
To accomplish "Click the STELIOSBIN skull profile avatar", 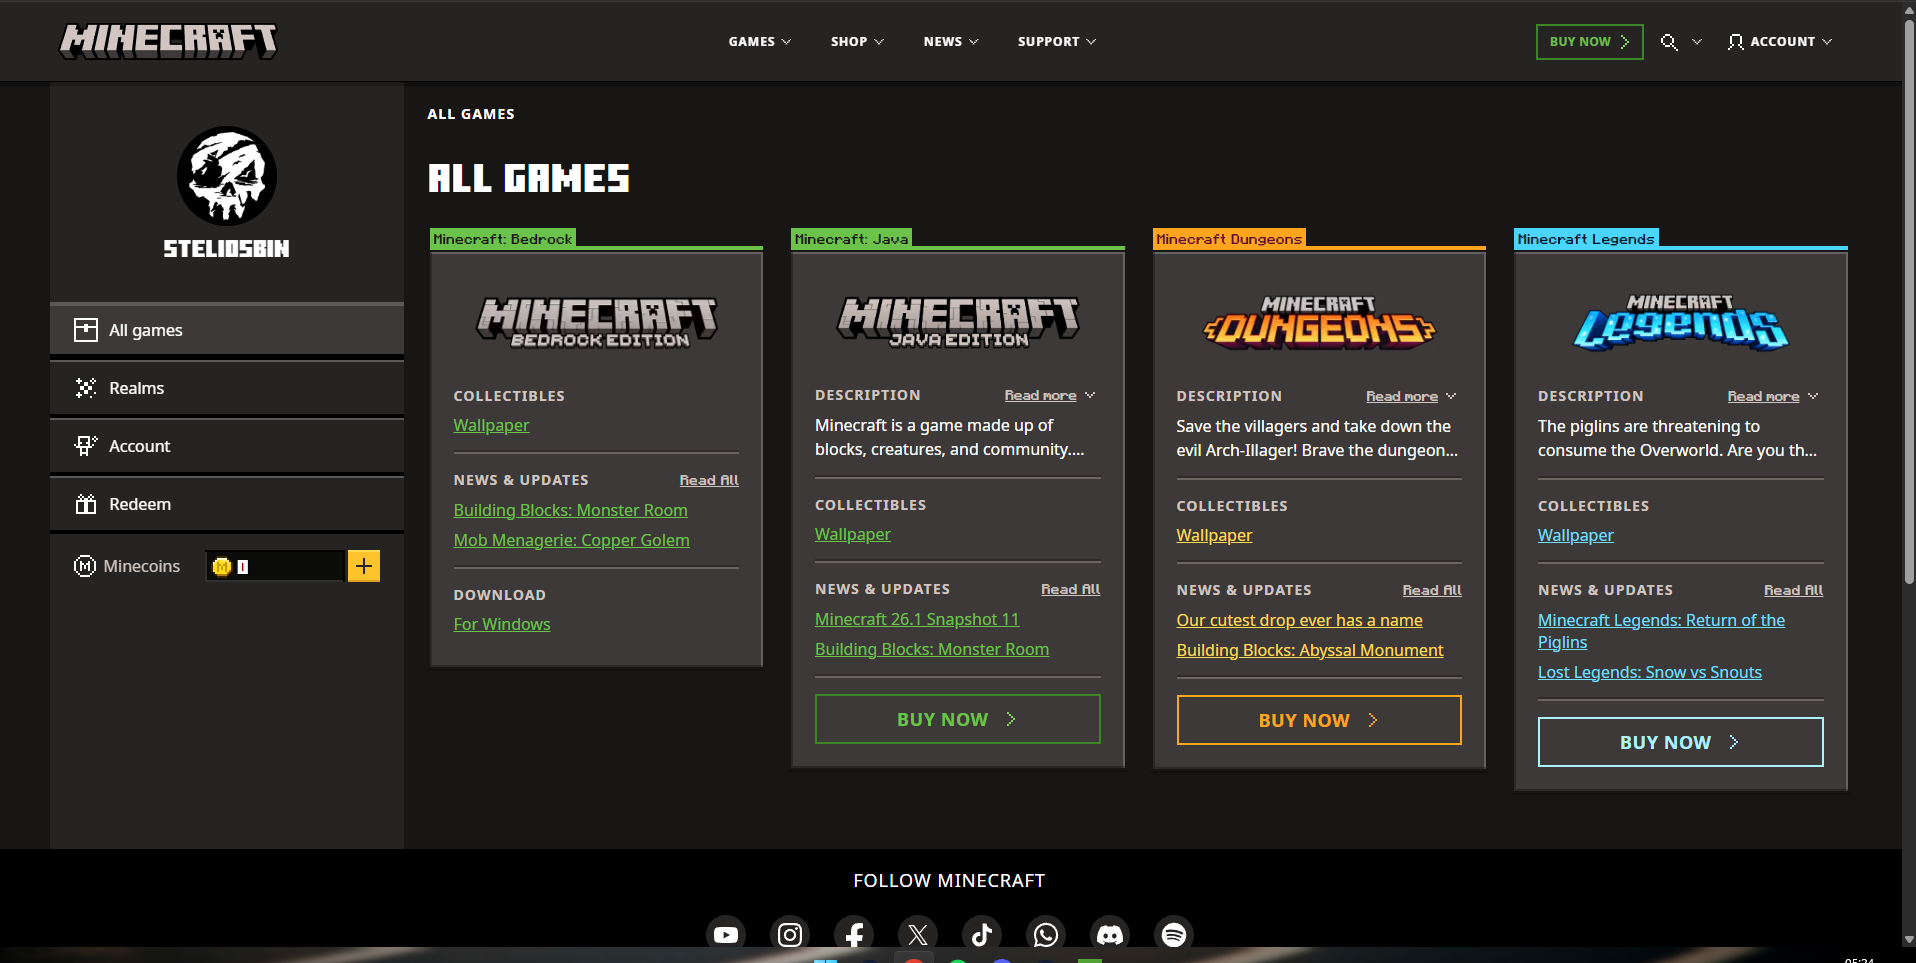I will 227,176.
